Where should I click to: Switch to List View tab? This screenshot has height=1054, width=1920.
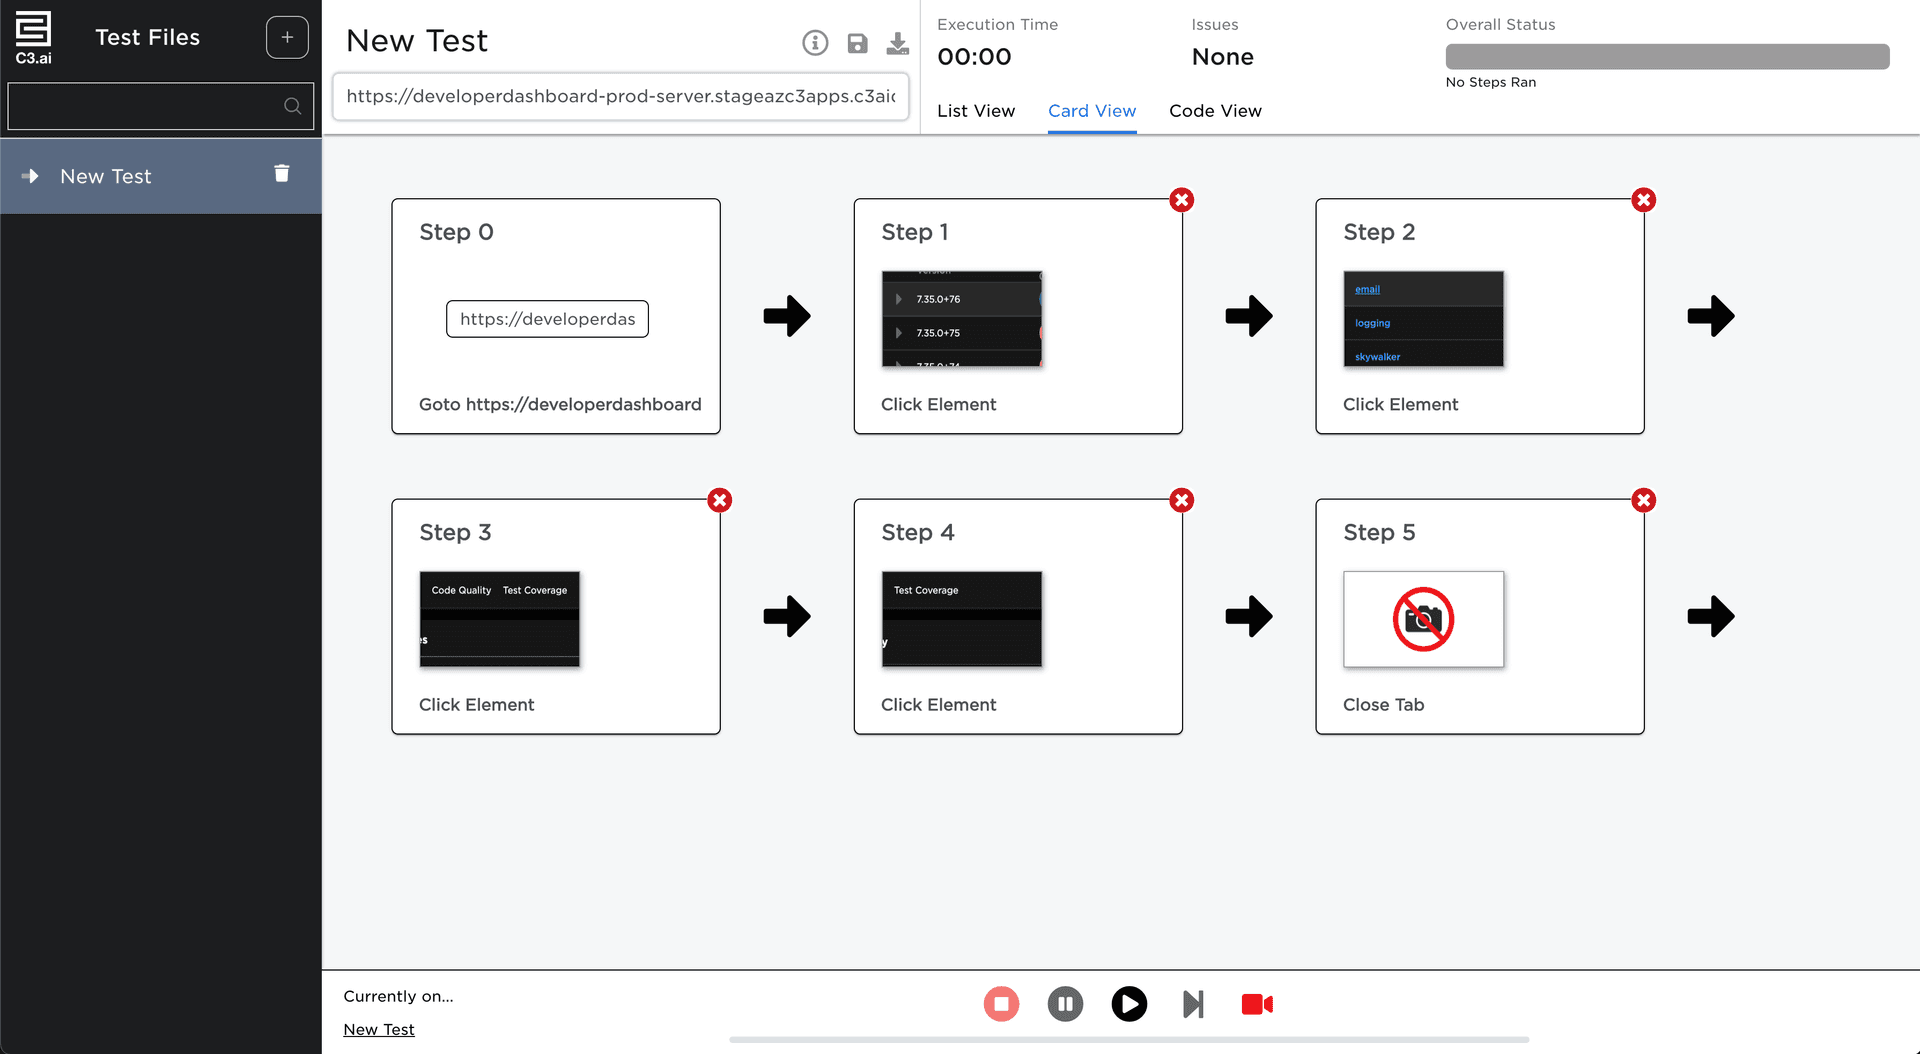(x=975, y=111)
